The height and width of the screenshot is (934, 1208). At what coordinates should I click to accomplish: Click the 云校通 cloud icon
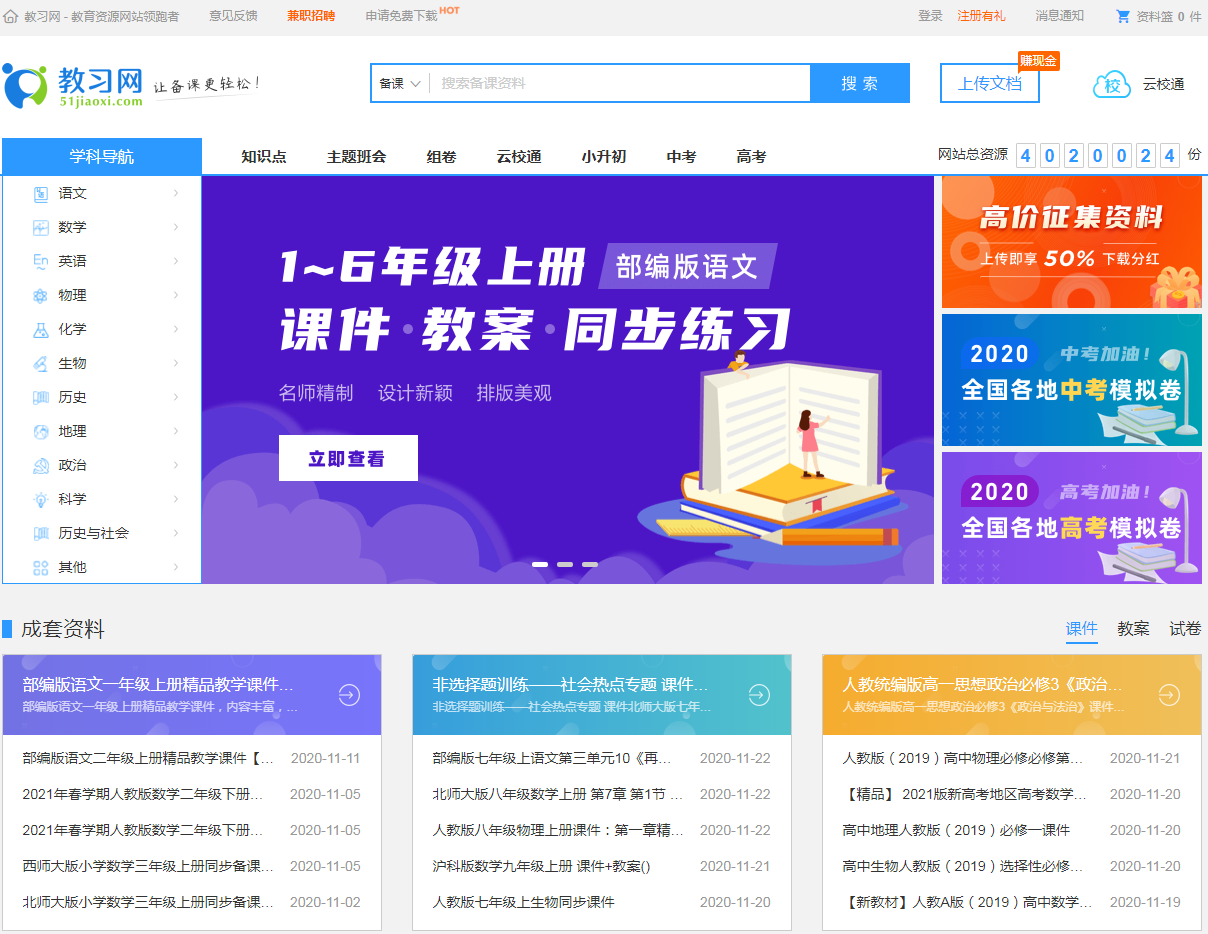pyautogui.click(x=1111, y=85)
